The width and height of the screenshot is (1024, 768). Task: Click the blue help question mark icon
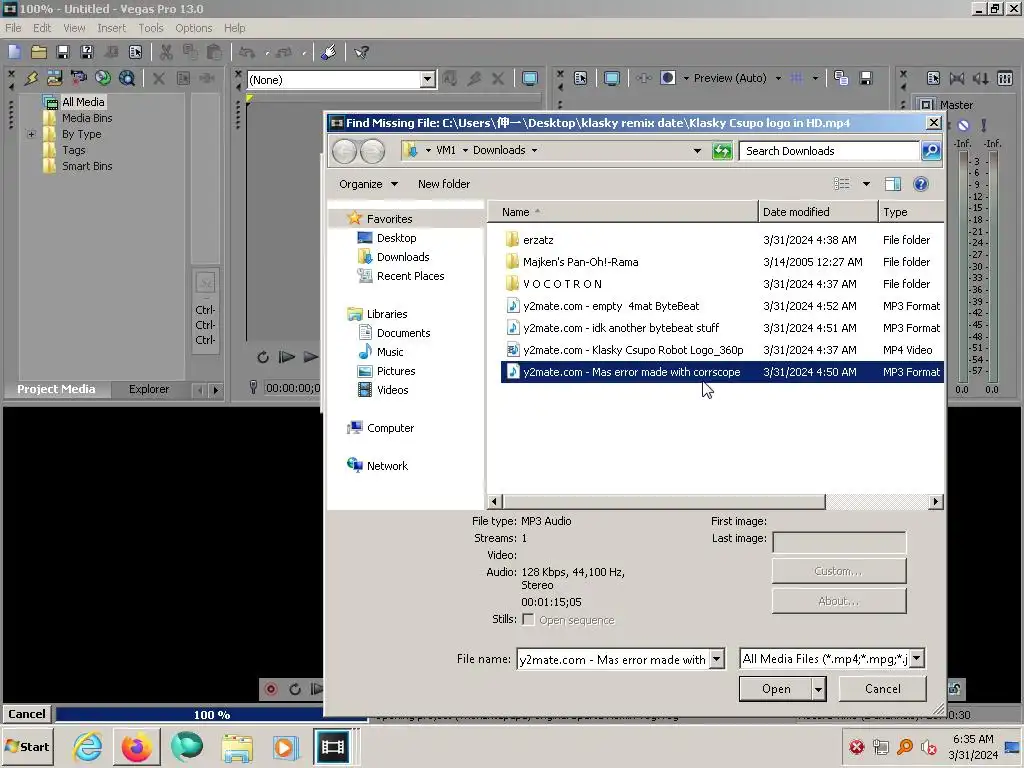point(921,184)
